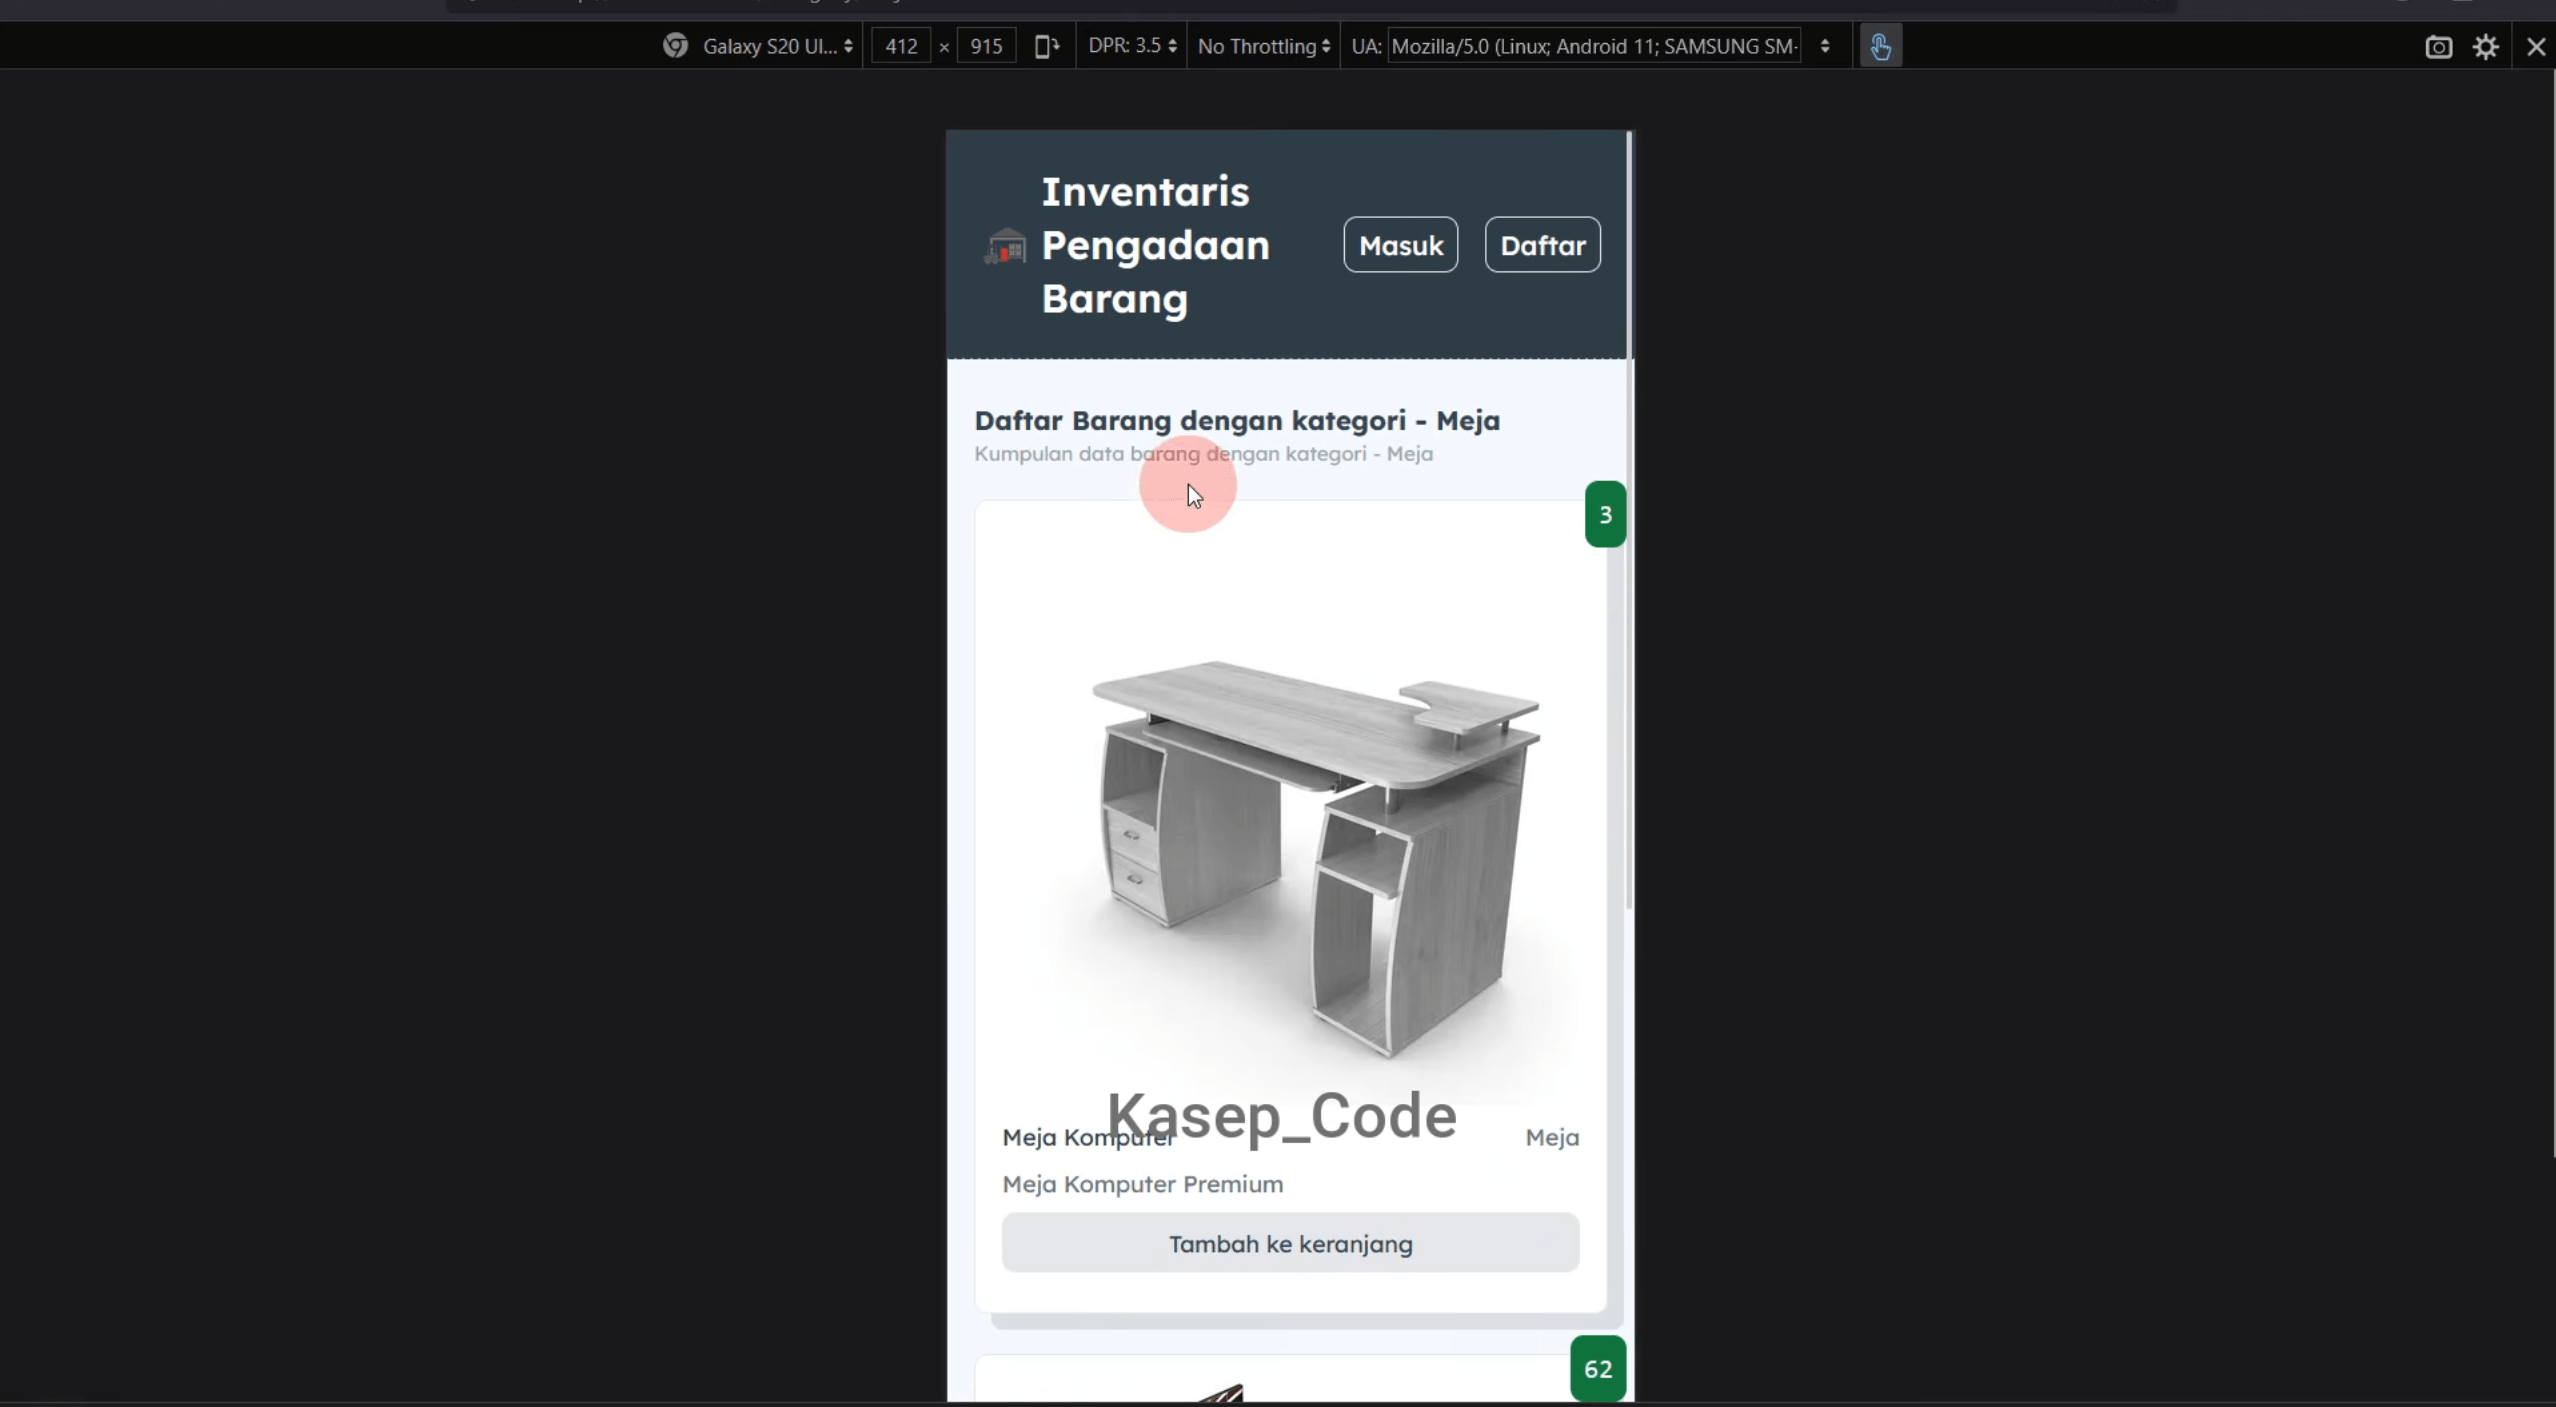
Task: Rotate the viewport orientation icon
Action: point(1046,46)
